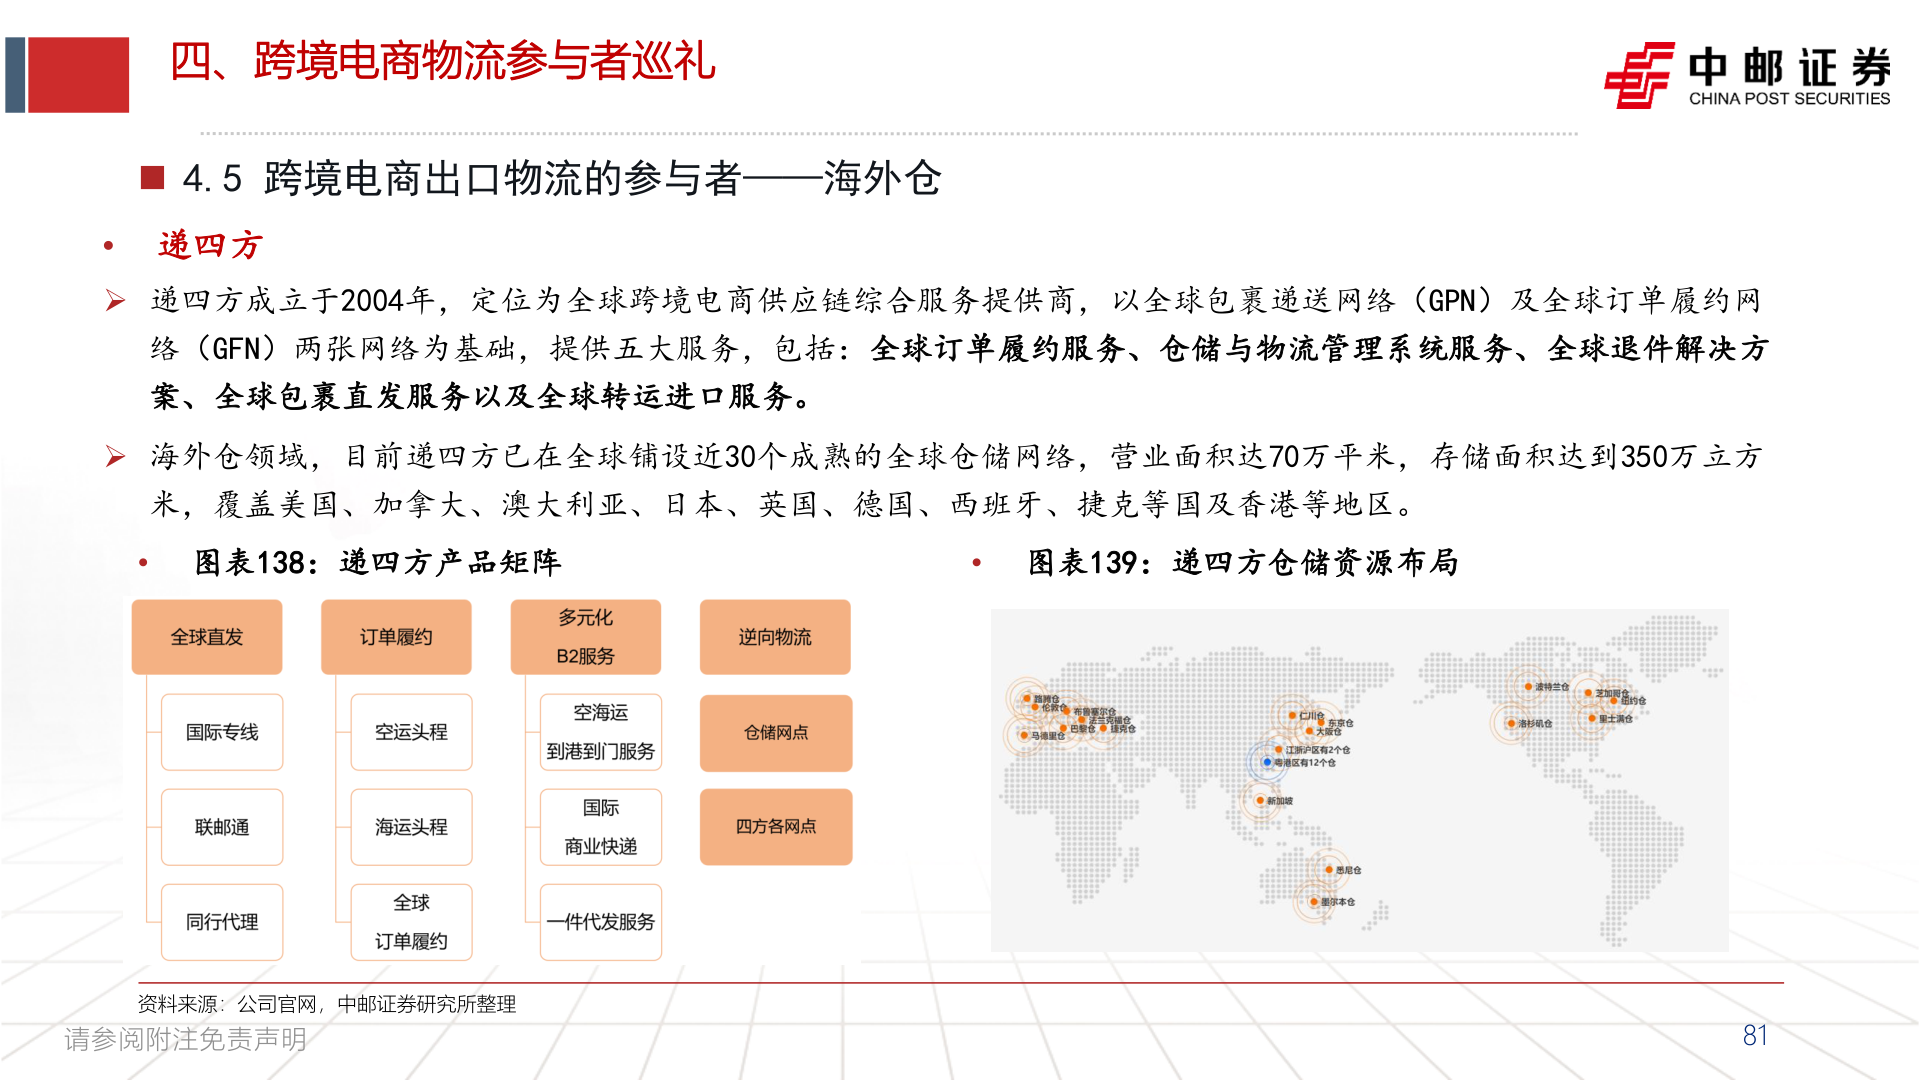Click the 多元化B2服务 header box
This screenshot has width=1920, height=1080.
pos(586,637)
